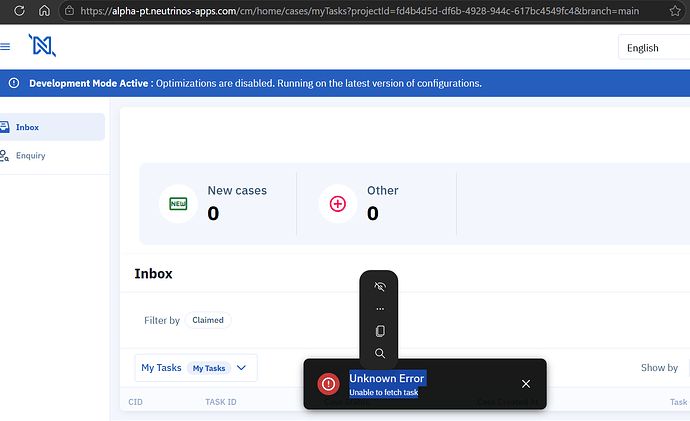Go to the browser home page icon
The height and width of the screenshot is (421, 690).
coord(44,11)
